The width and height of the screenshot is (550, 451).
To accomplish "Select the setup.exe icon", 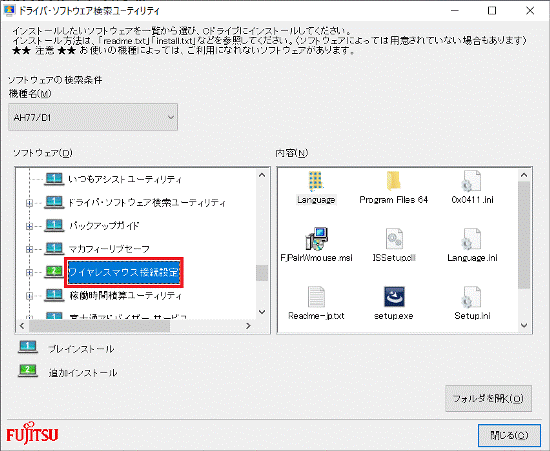I will click(x=394, y=297).
